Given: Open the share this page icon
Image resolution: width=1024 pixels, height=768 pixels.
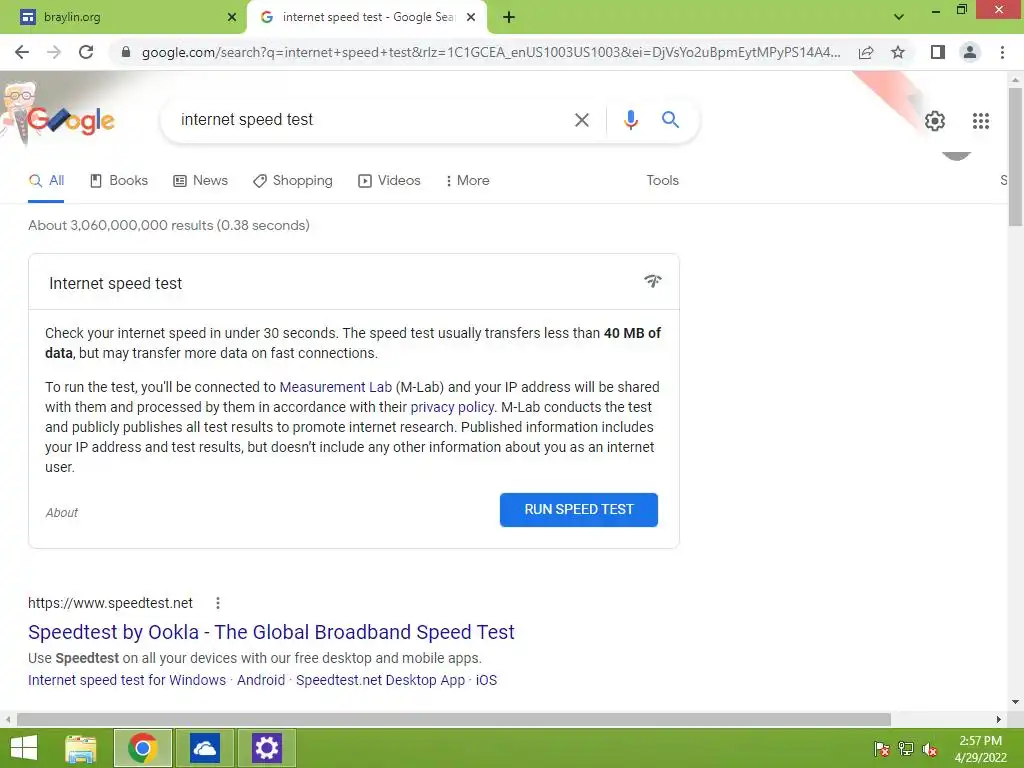Looking at the screenshot, I should (866, 52).
